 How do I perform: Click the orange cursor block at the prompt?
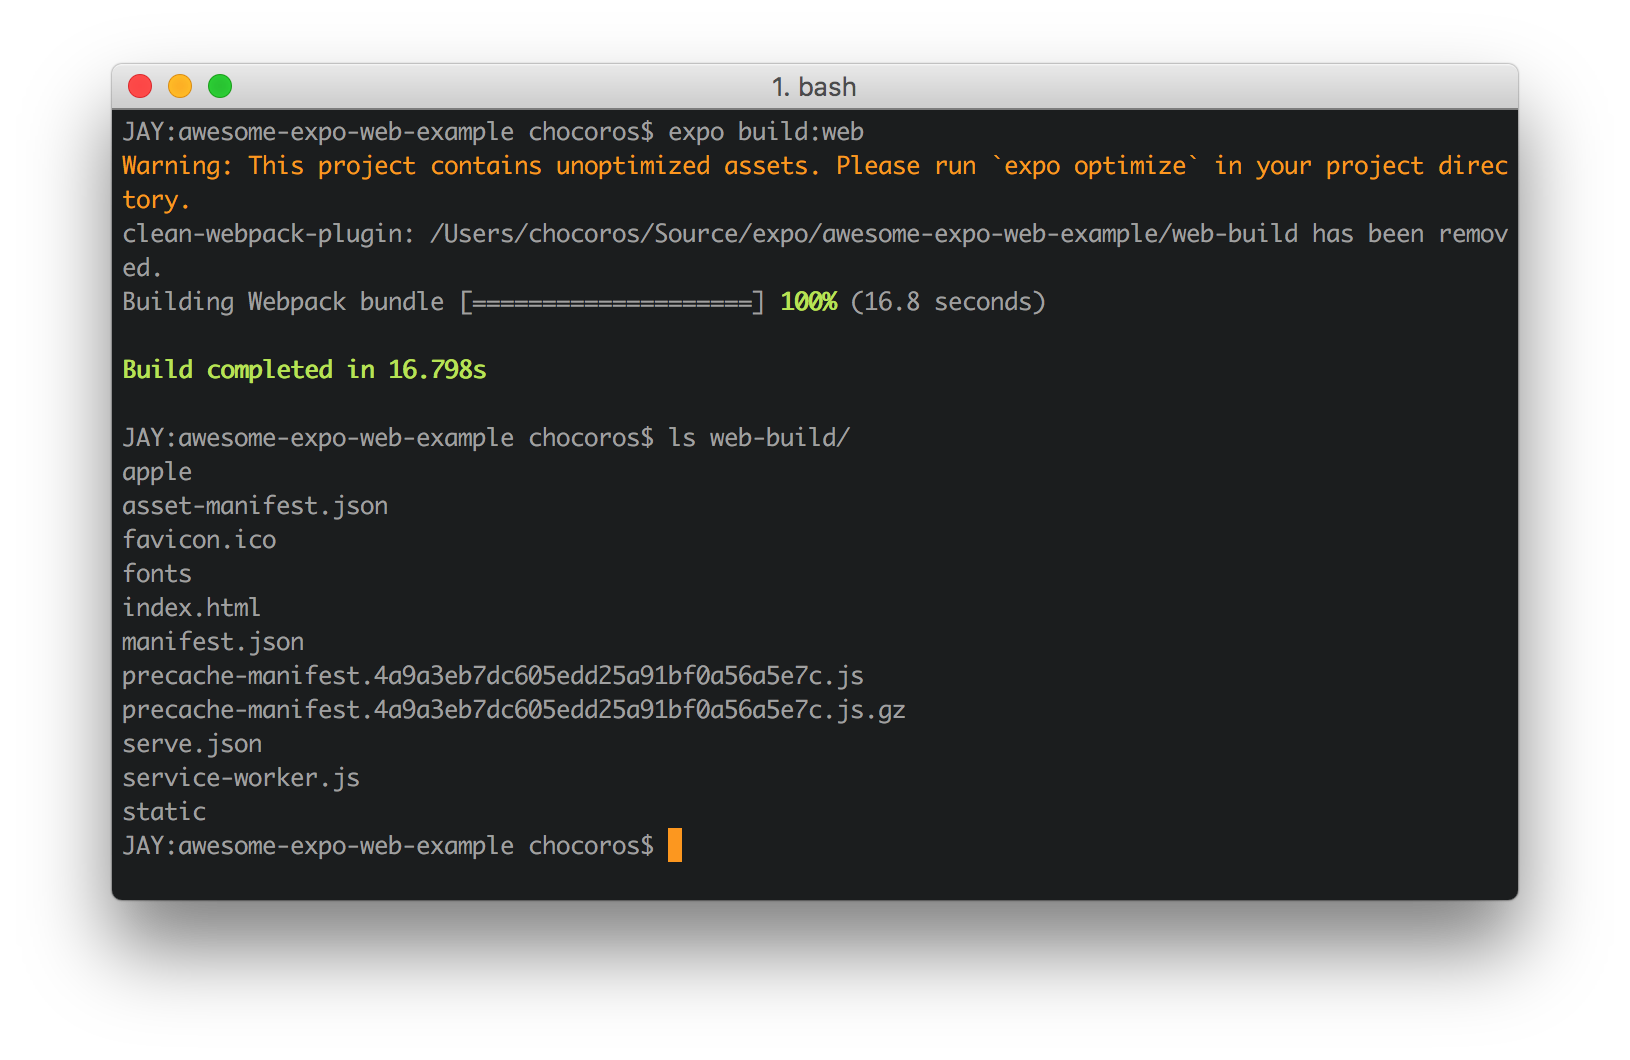[675, 845]
